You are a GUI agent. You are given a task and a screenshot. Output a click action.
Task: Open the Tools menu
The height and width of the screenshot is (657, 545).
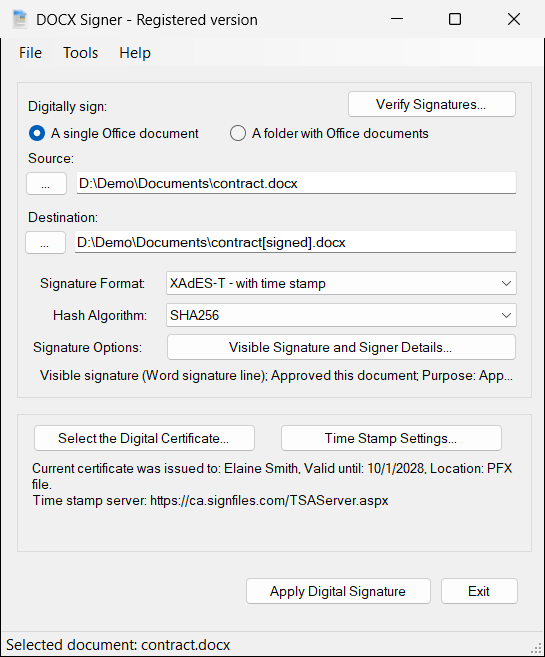(80, 53)
